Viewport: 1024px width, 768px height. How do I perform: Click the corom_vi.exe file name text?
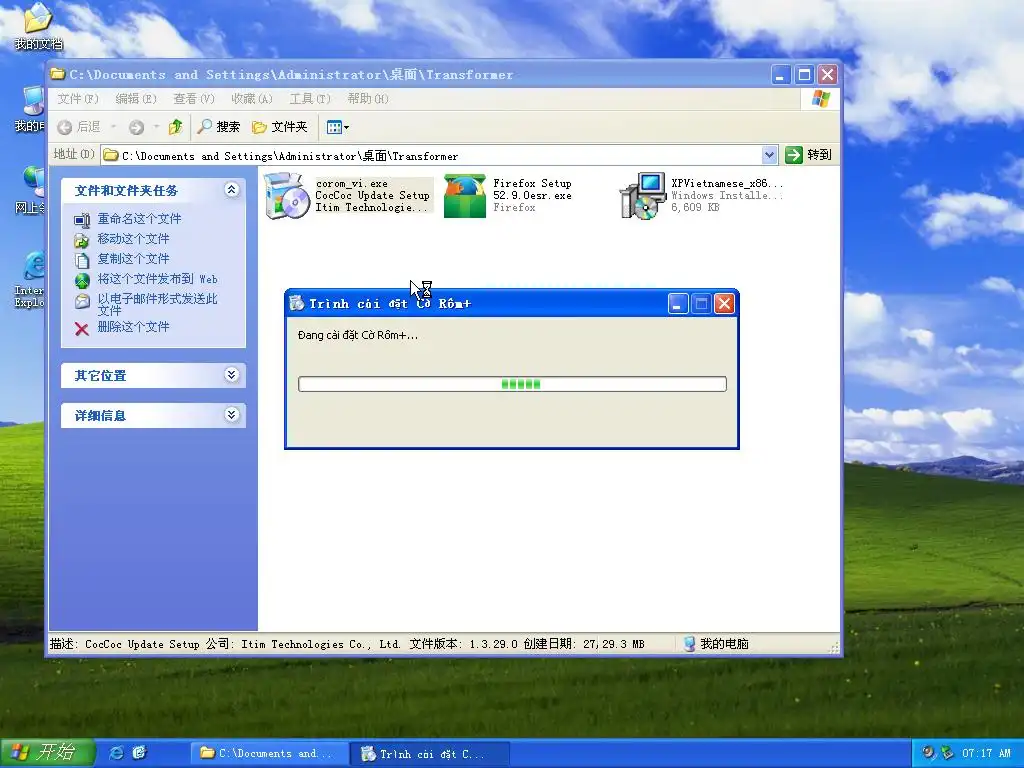click(351, 184)
